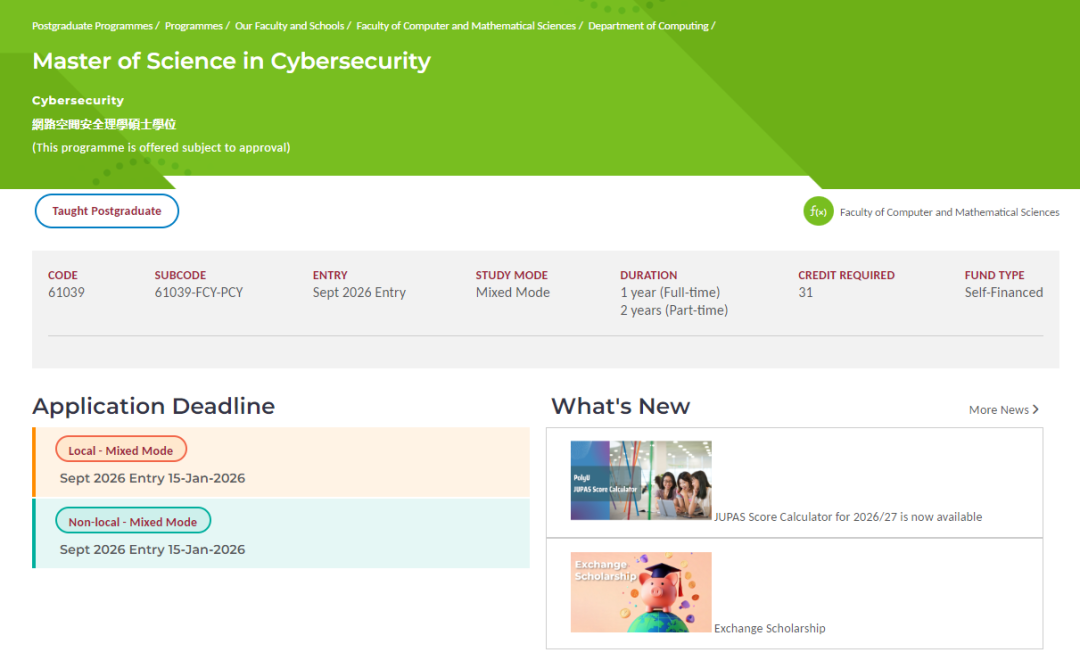Click the subcode 61039-FCY-PCY value
Screen dimensions: 1080x669
199,292
